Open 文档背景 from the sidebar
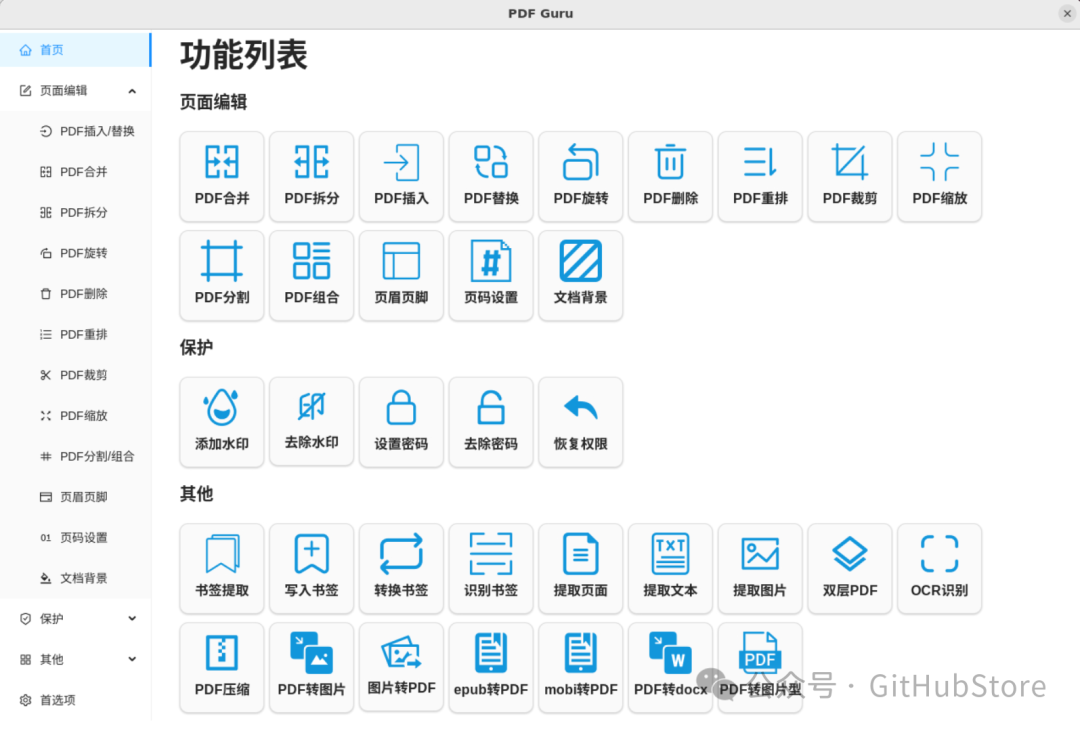Screen dimensions: 1080x729 pyautogui.click(x=76, y=578)
